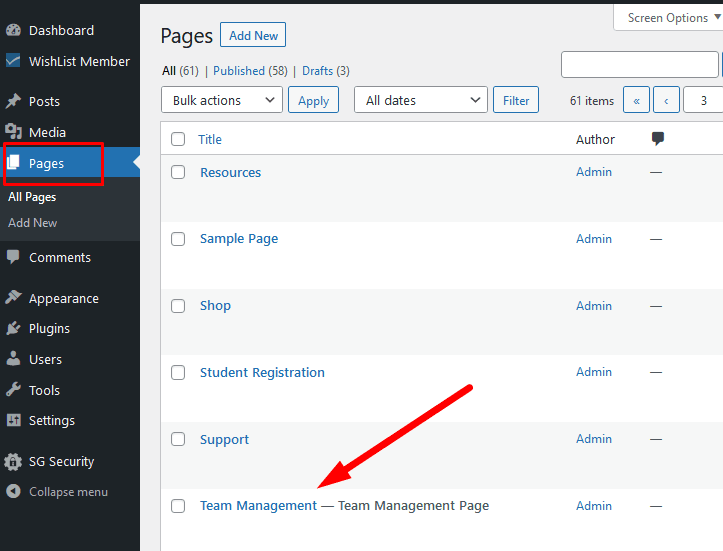
Task: Open the Bulk actions dropdown
Action: pyautogui.click(x=222, y=100)
